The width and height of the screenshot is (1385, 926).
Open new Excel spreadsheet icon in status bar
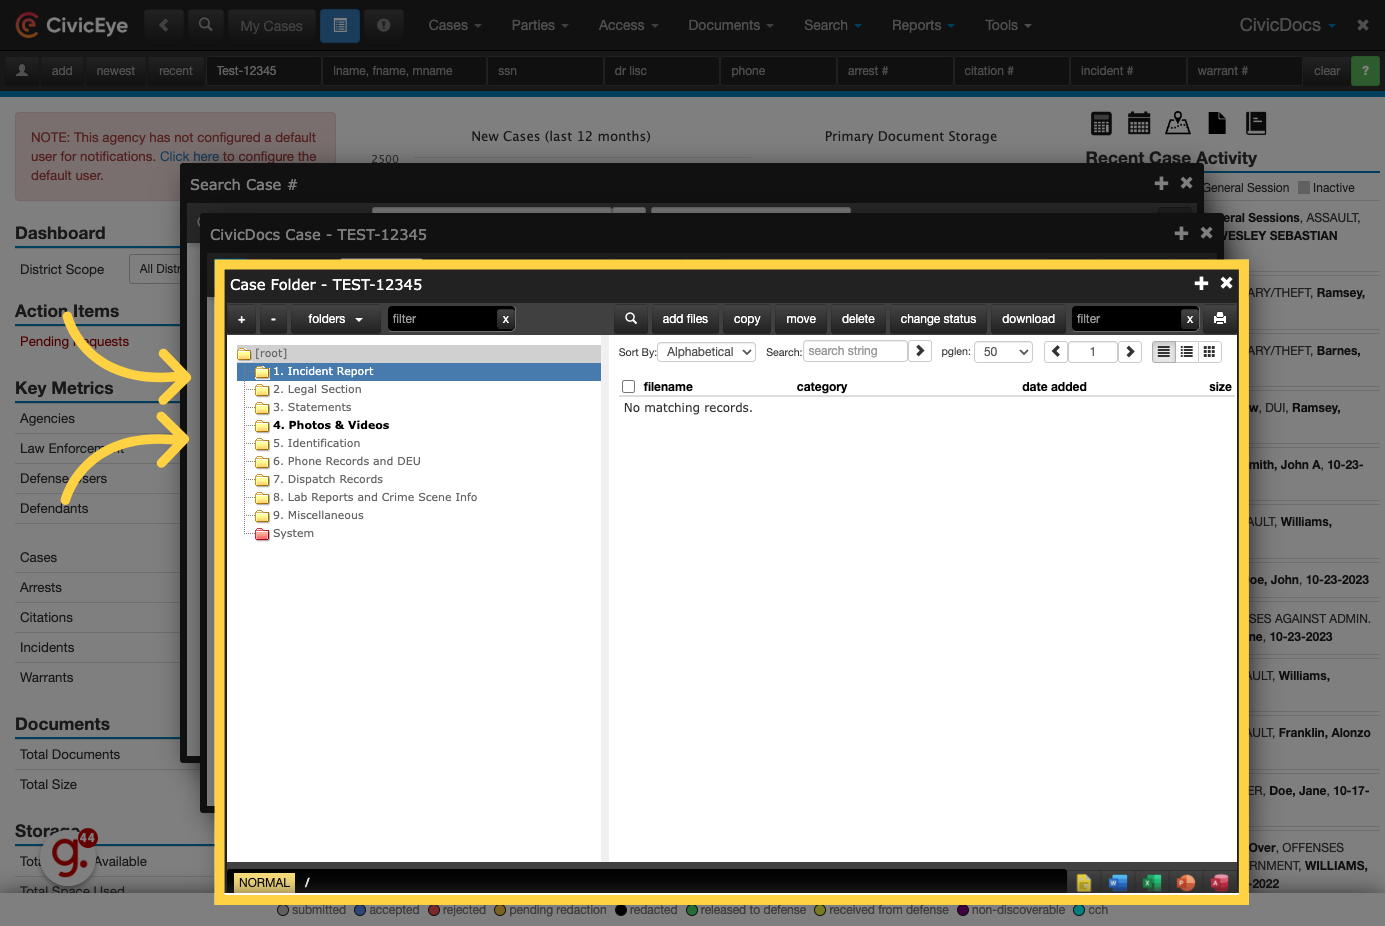coord(1152,882)
